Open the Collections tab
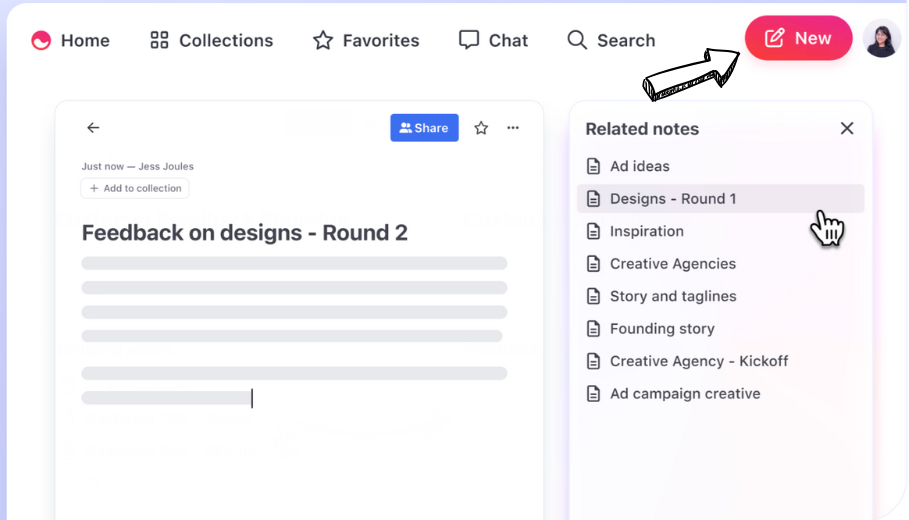 click(211, 41)
